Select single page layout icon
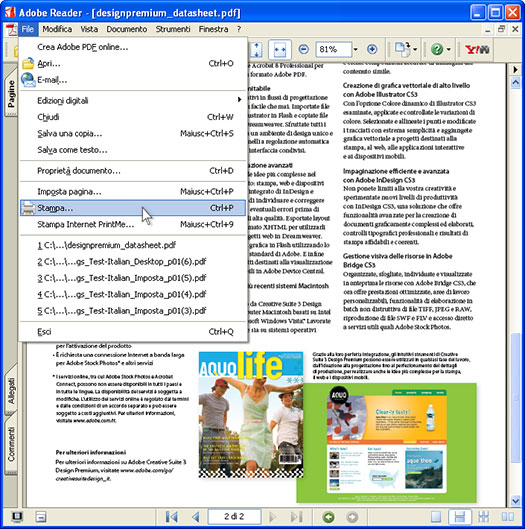The width and height of the screenshot is (525, 529). 436,517
